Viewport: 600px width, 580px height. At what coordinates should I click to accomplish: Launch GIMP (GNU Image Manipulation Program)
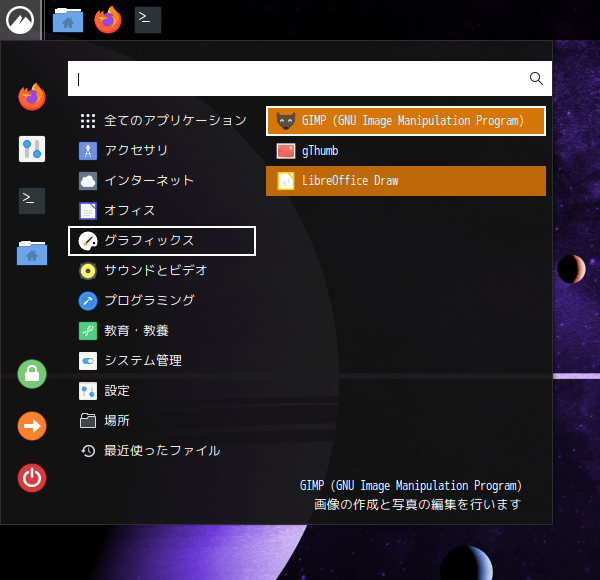coord(406,121)
